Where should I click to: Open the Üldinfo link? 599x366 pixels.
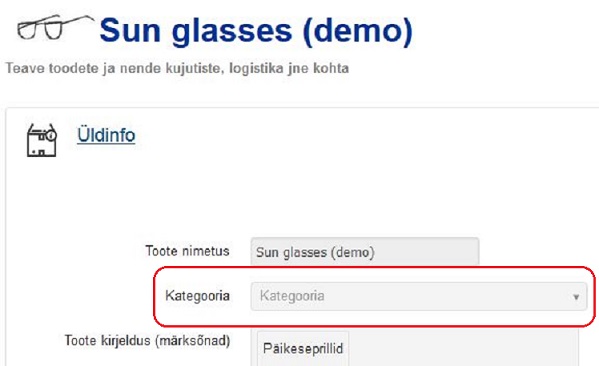coord(106,135)
